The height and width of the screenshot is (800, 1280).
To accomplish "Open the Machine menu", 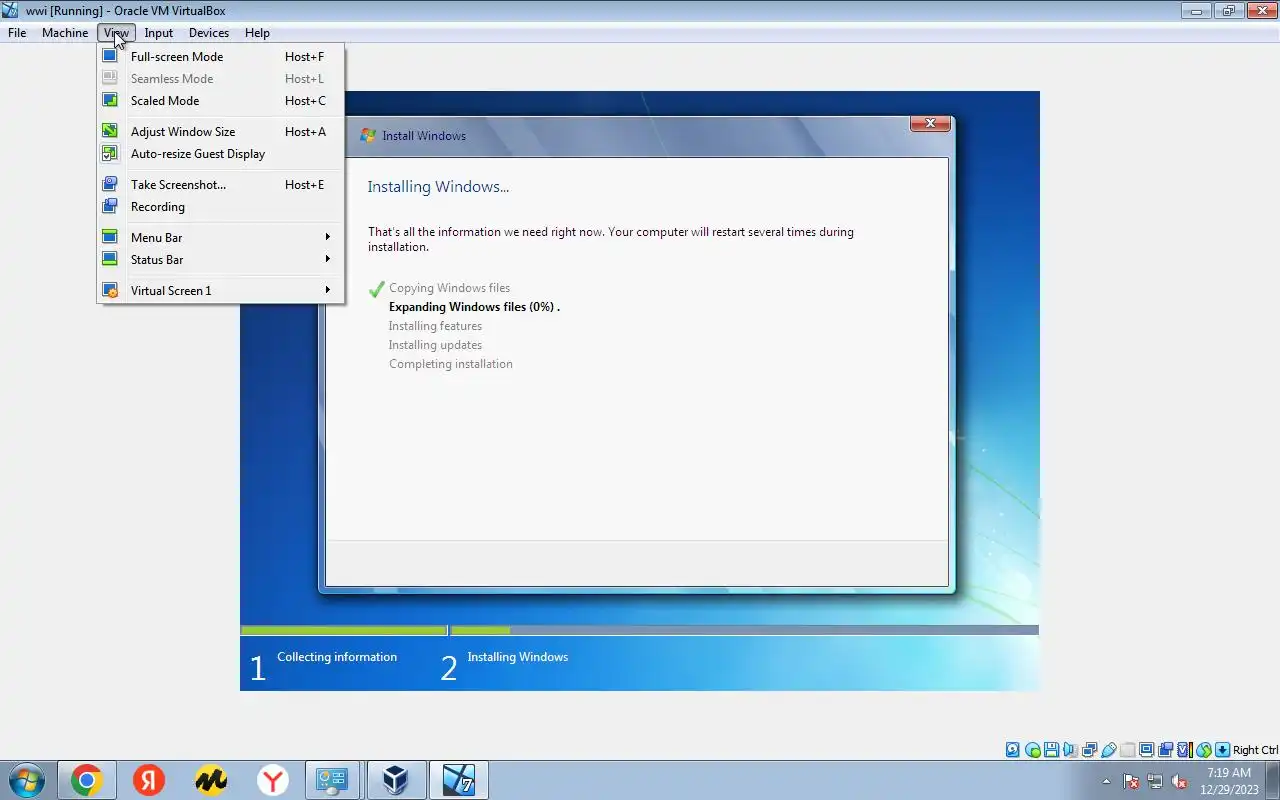I will (65, 33).
